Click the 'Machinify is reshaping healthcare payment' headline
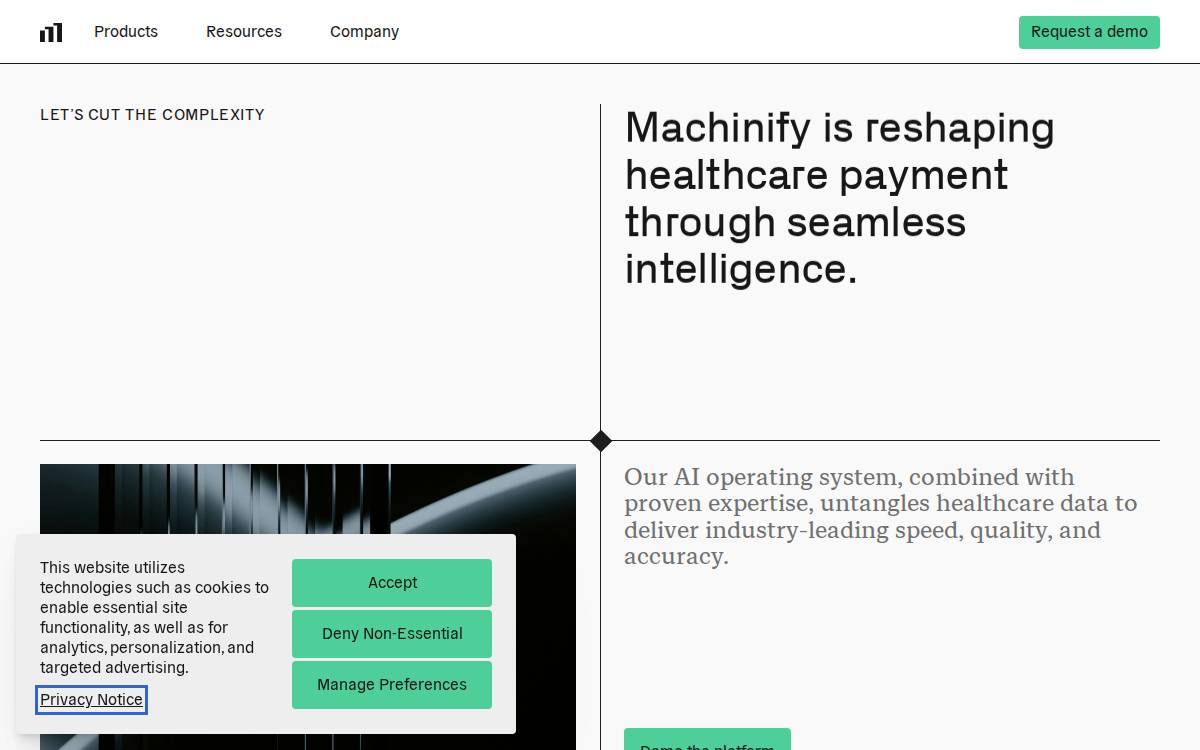The height and width of the screenshot is (750, 1200). [x=840, y=198]
